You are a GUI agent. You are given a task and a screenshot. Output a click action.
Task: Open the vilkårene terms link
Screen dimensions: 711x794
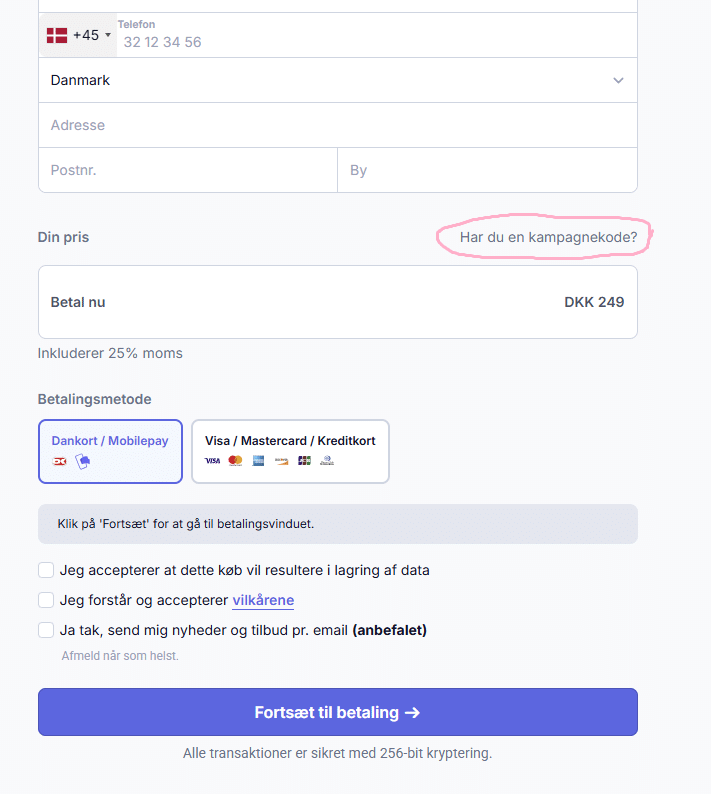click(263, 600)
